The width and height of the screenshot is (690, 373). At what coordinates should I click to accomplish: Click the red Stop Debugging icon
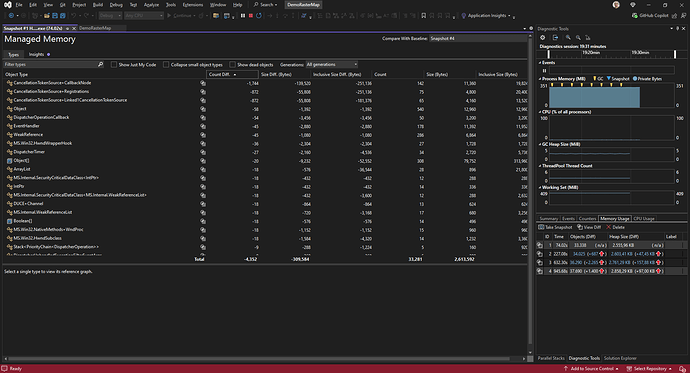click(x=251, y=15)
